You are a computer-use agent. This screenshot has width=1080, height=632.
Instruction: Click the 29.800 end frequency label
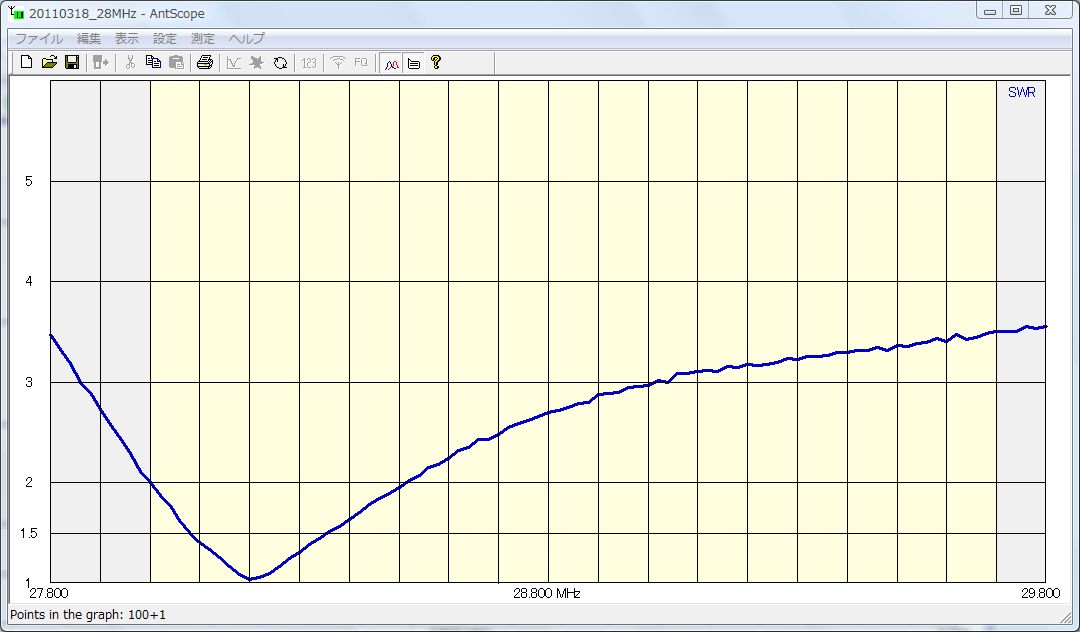[1040, 593]
